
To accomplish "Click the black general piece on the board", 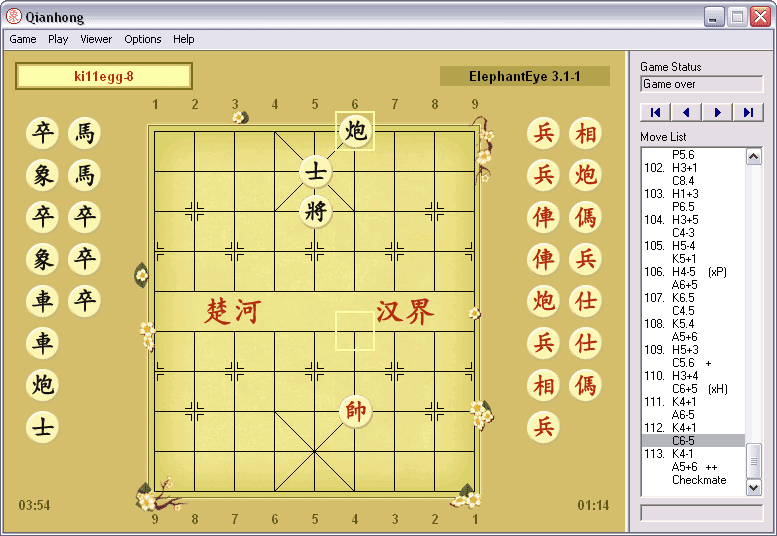I will click(x=315, y=211).
